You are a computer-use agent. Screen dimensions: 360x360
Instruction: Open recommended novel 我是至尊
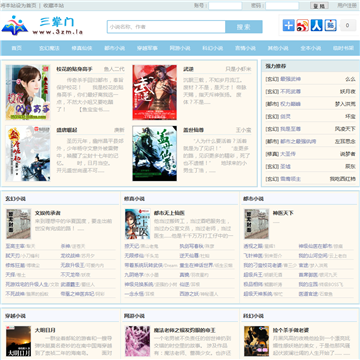290,129
